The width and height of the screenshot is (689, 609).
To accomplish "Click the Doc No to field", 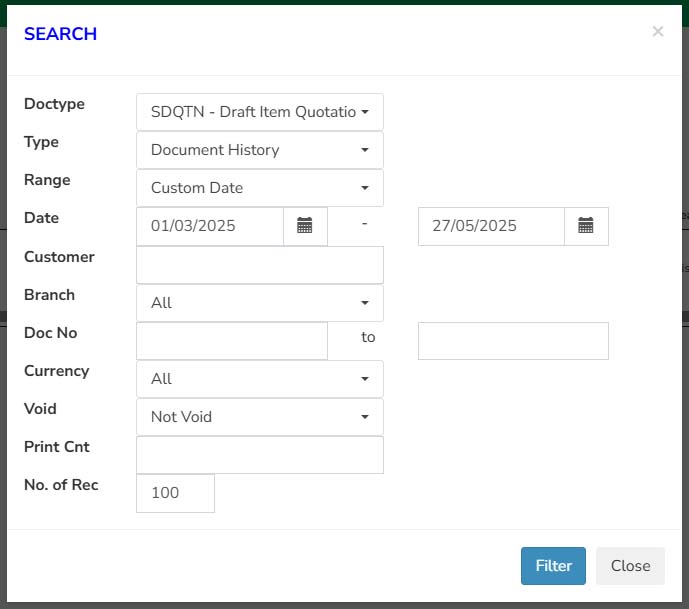I will [x=513, y=341].
